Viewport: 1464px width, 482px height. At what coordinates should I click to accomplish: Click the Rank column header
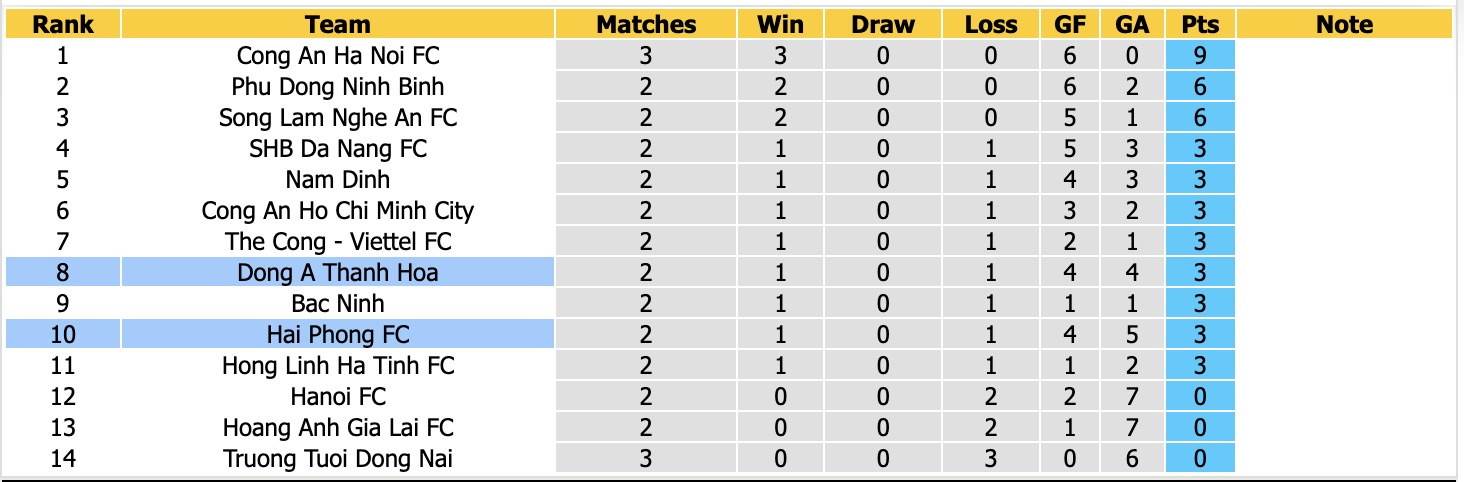click(63, 24)
